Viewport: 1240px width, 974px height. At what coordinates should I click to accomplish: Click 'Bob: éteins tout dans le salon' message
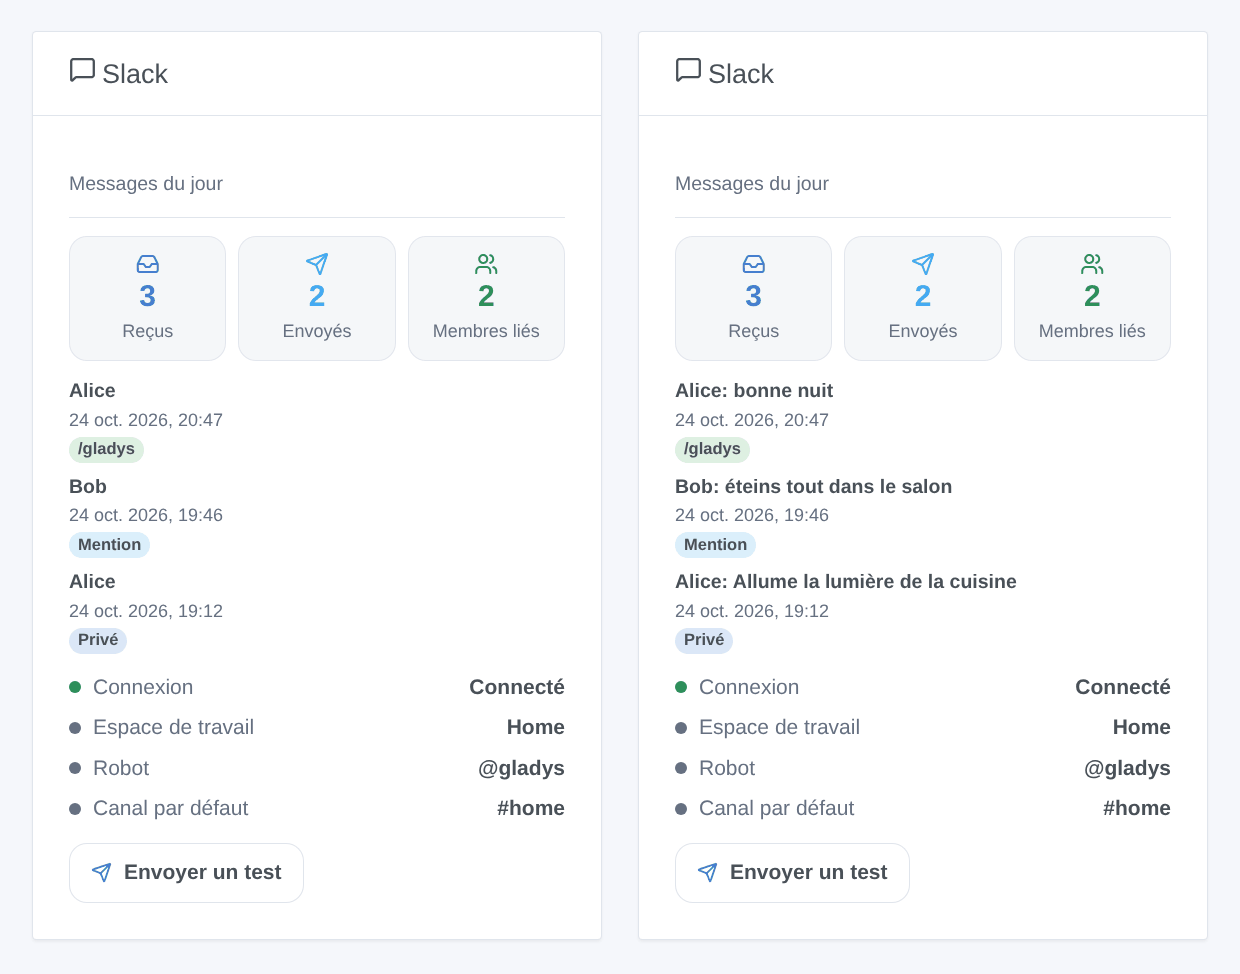[x=813, y=487]
